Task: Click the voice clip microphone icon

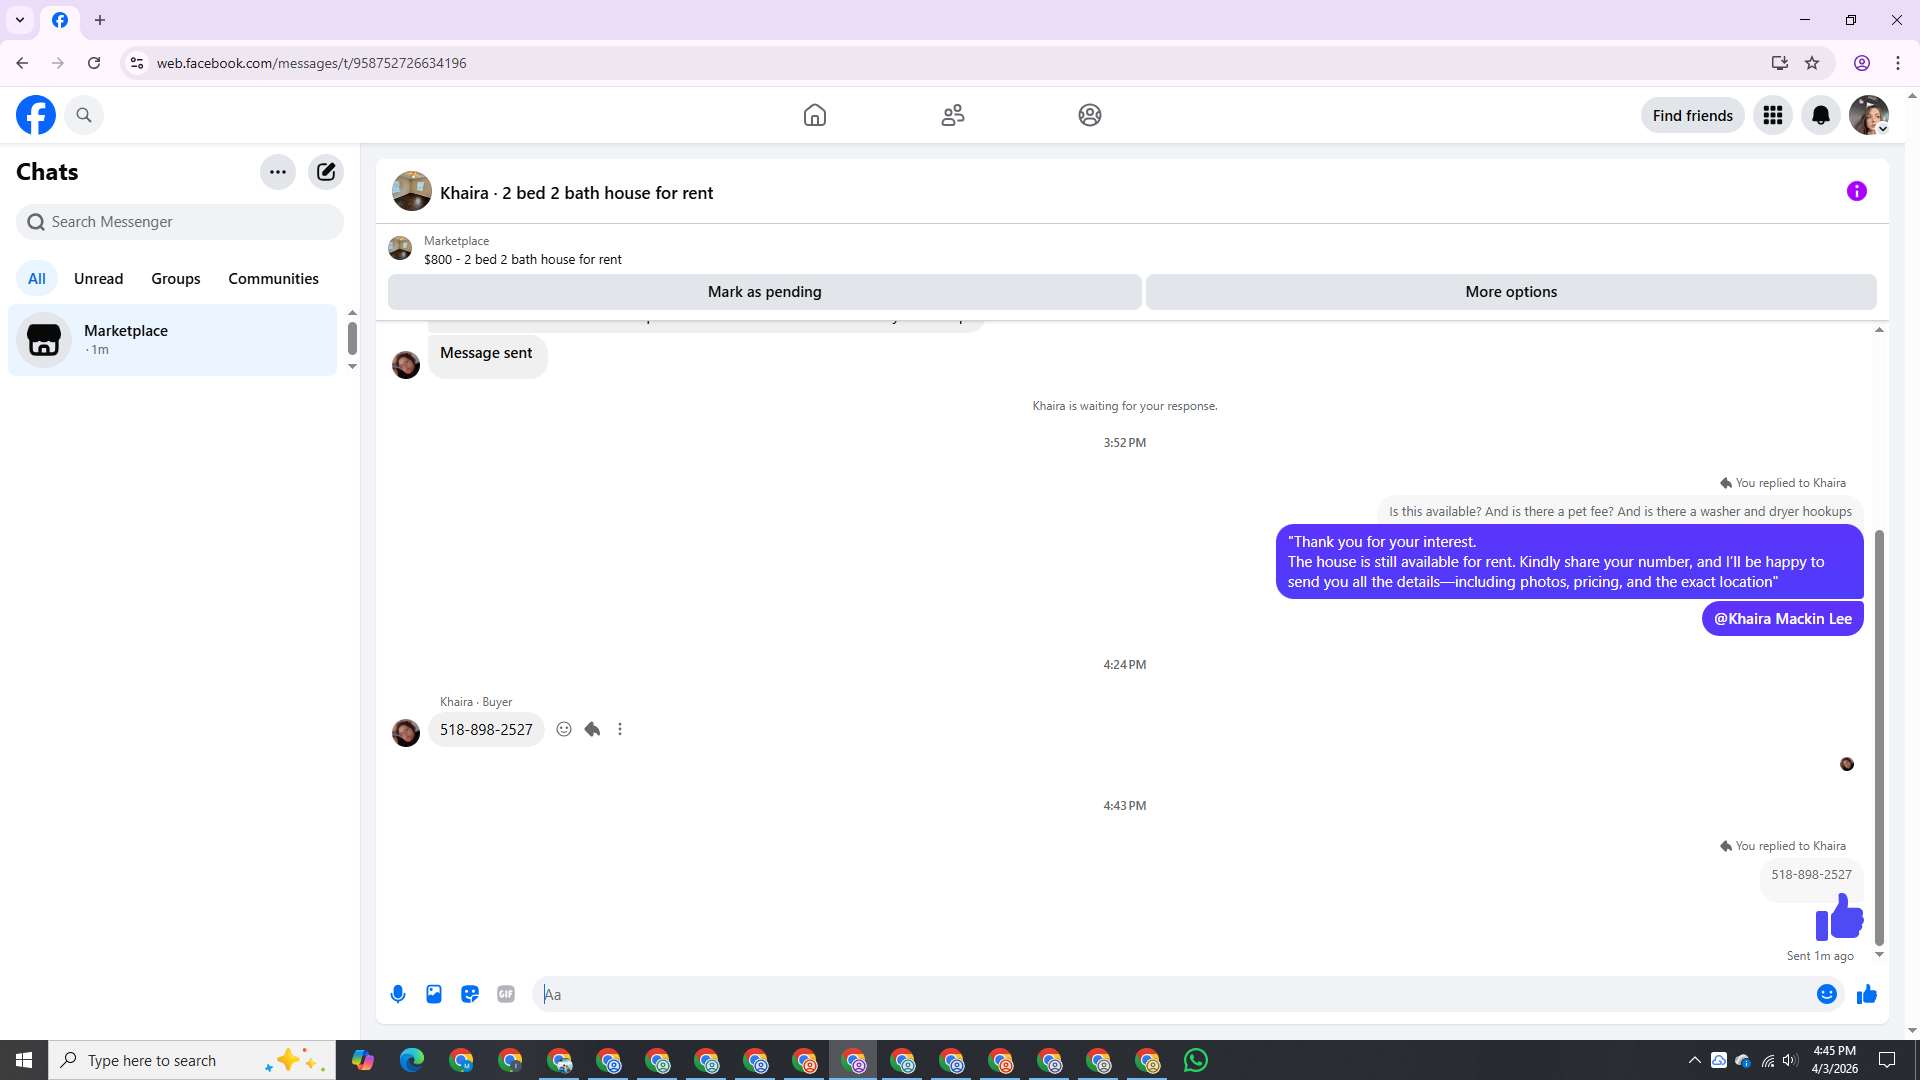Action: pos(398,994)
